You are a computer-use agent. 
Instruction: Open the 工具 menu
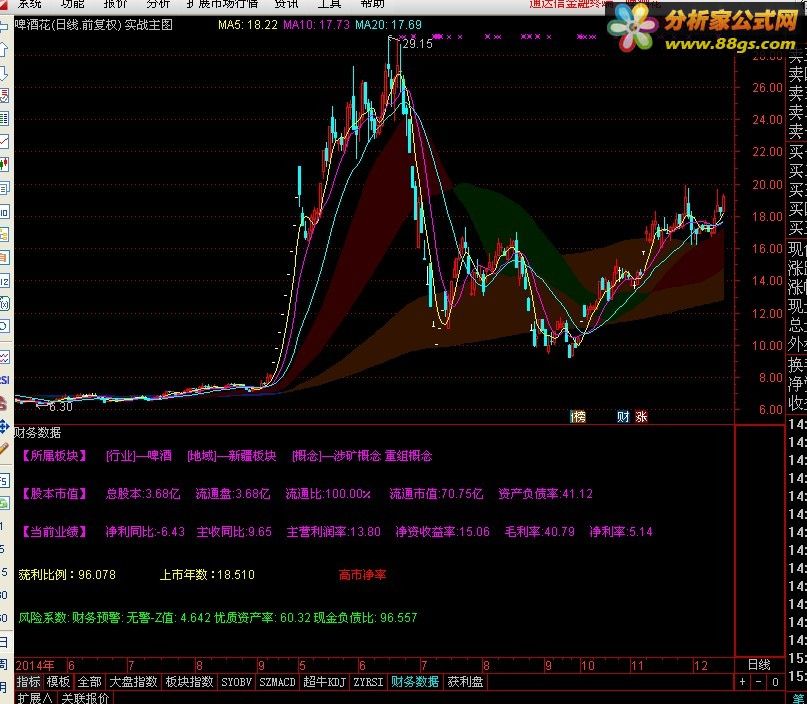point(329,4)
